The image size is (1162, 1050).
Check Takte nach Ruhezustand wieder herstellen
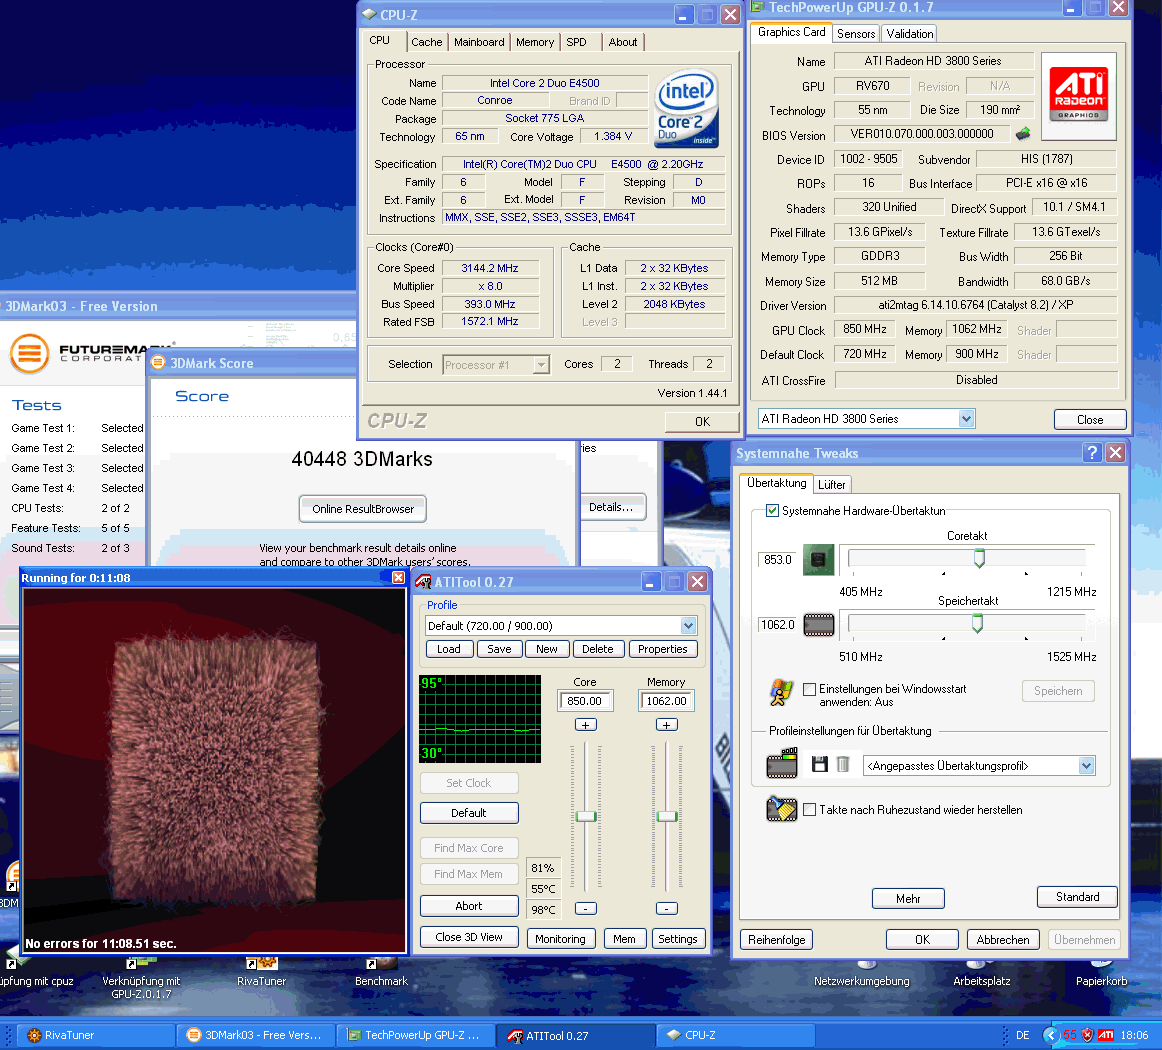(810, 810)
